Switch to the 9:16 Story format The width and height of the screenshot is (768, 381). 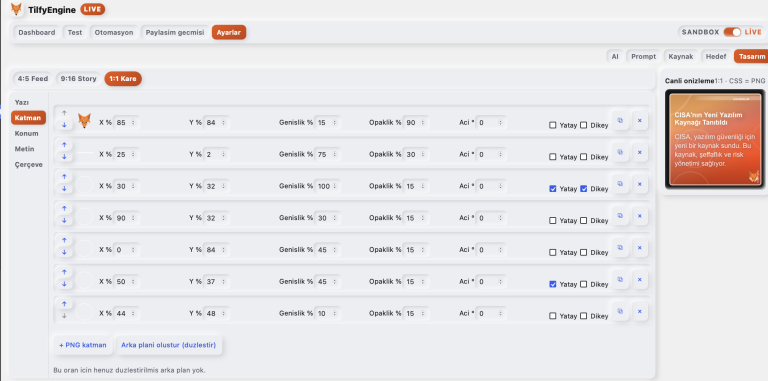pyautogui.click(x=78, y=78)
